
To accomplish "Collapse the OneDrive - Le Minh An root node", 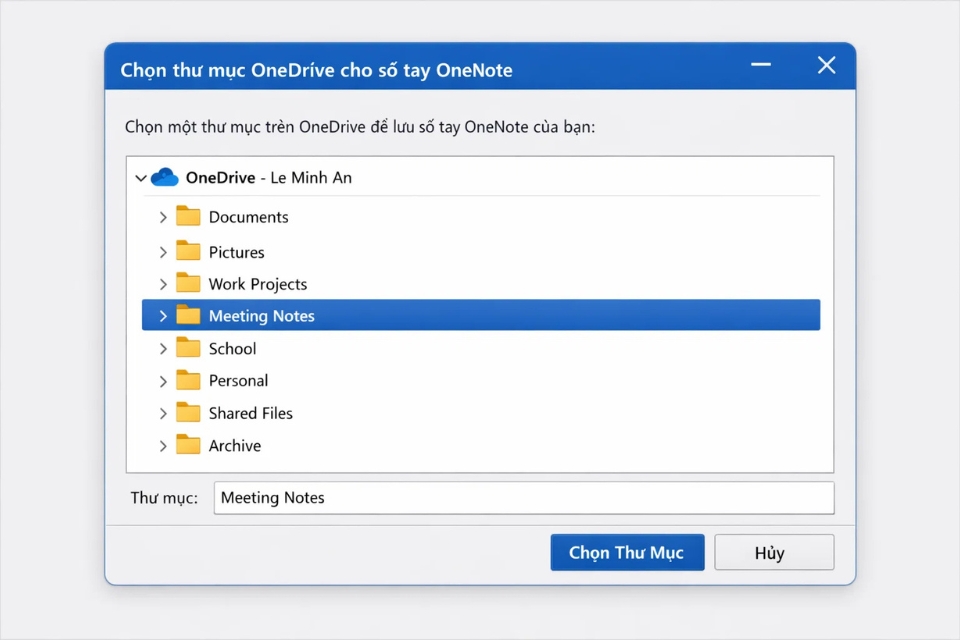I will pyautogui.click(x=141, y=177).
